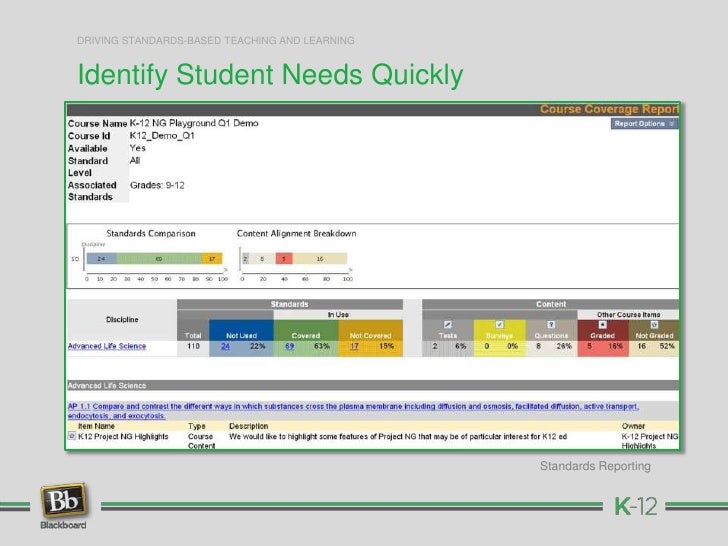This screenshot has height=546, width=728.
Task: Click the Questions column icon
Action: coord(551,325)
